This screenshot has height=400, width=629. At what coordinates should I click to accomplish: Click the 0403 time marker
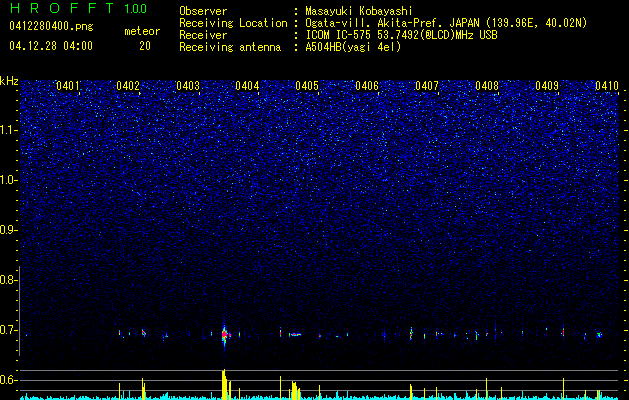188,85
